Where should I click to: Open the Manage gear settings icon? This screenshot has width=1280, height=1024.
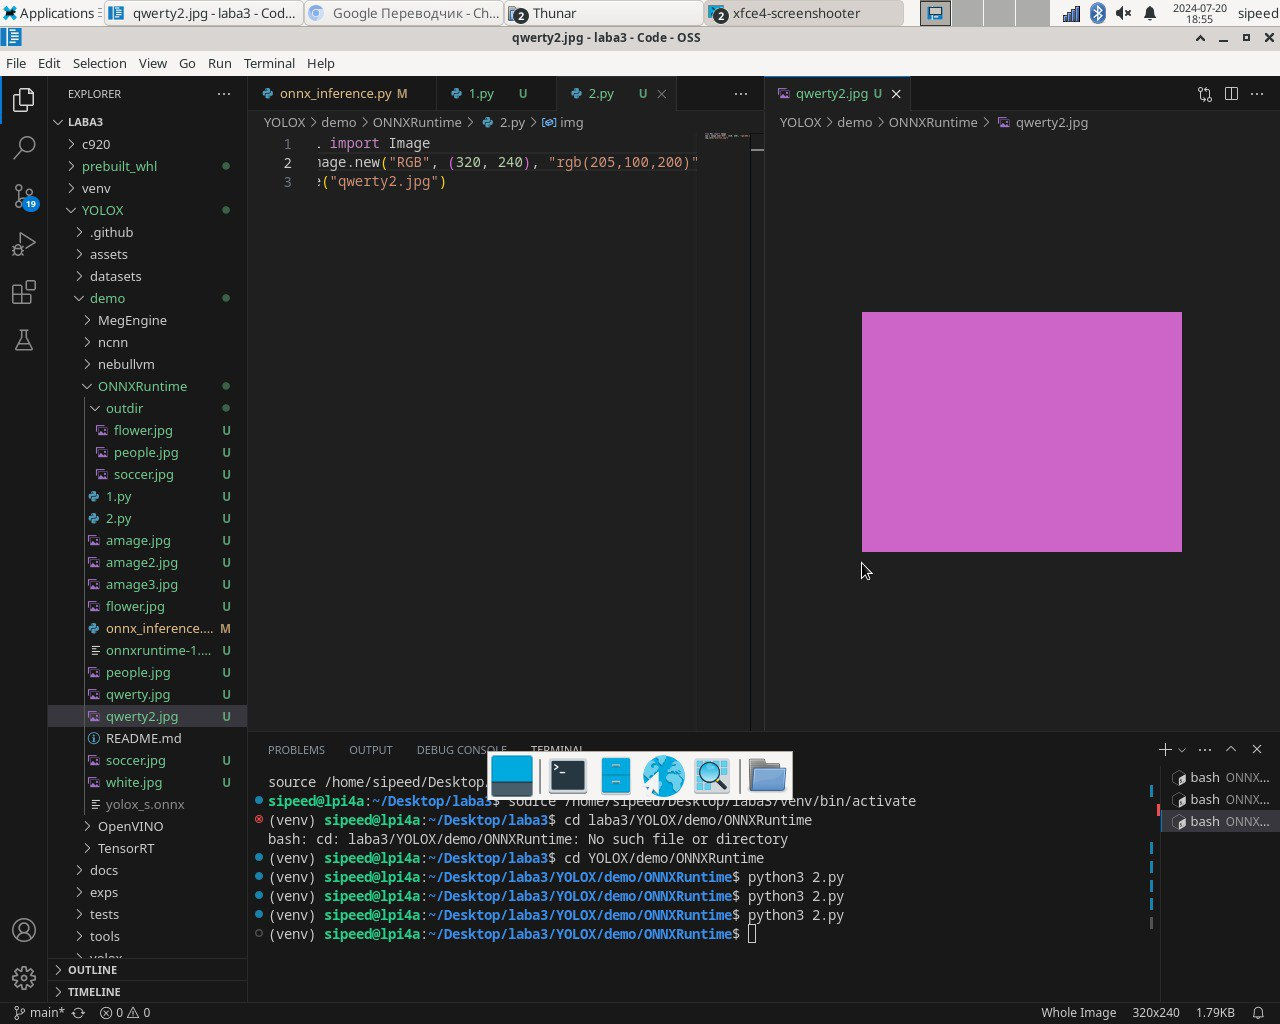coord(24,977)
